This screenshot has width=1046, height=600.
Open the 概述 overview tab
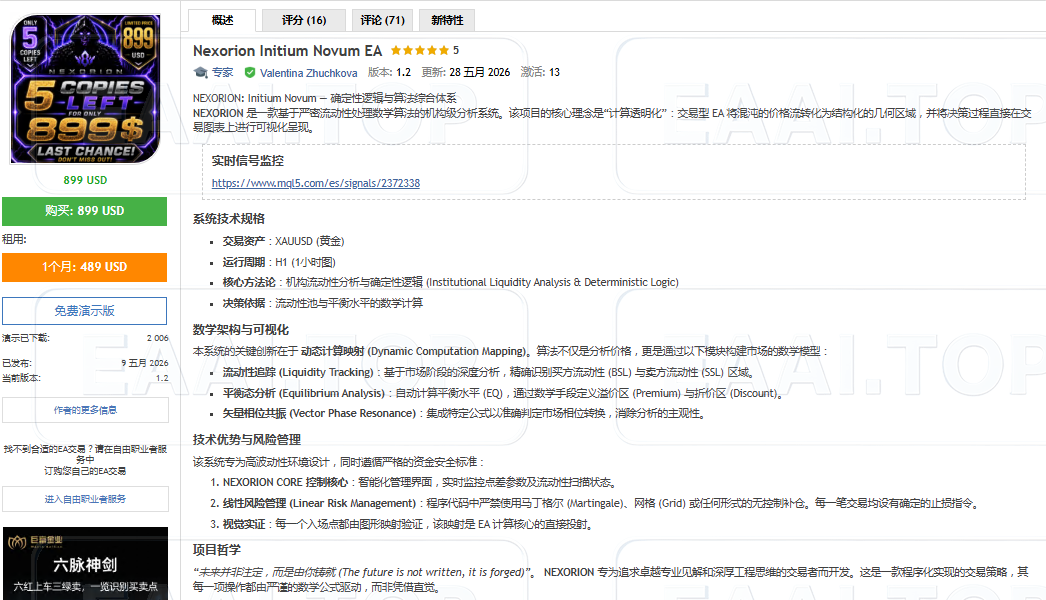tap(222, 20)
